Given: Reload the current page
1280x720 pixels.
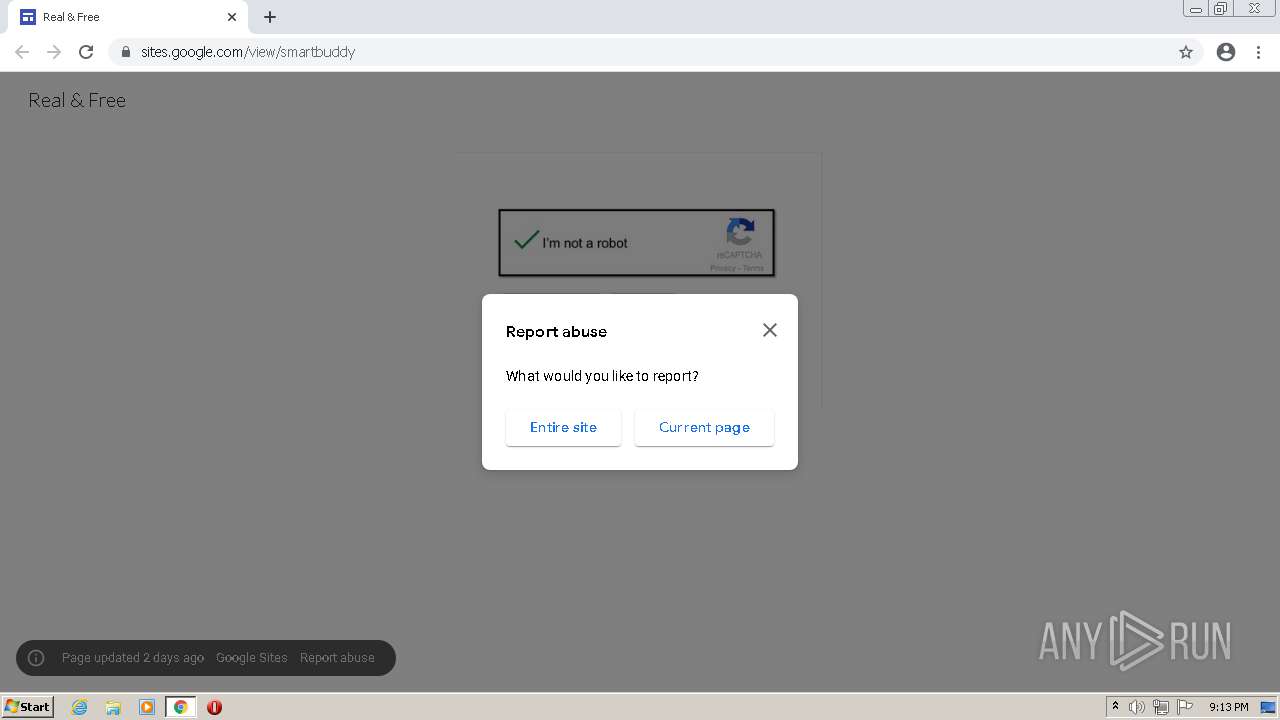Looking at the screenshot, I should (x=86, y=52).
